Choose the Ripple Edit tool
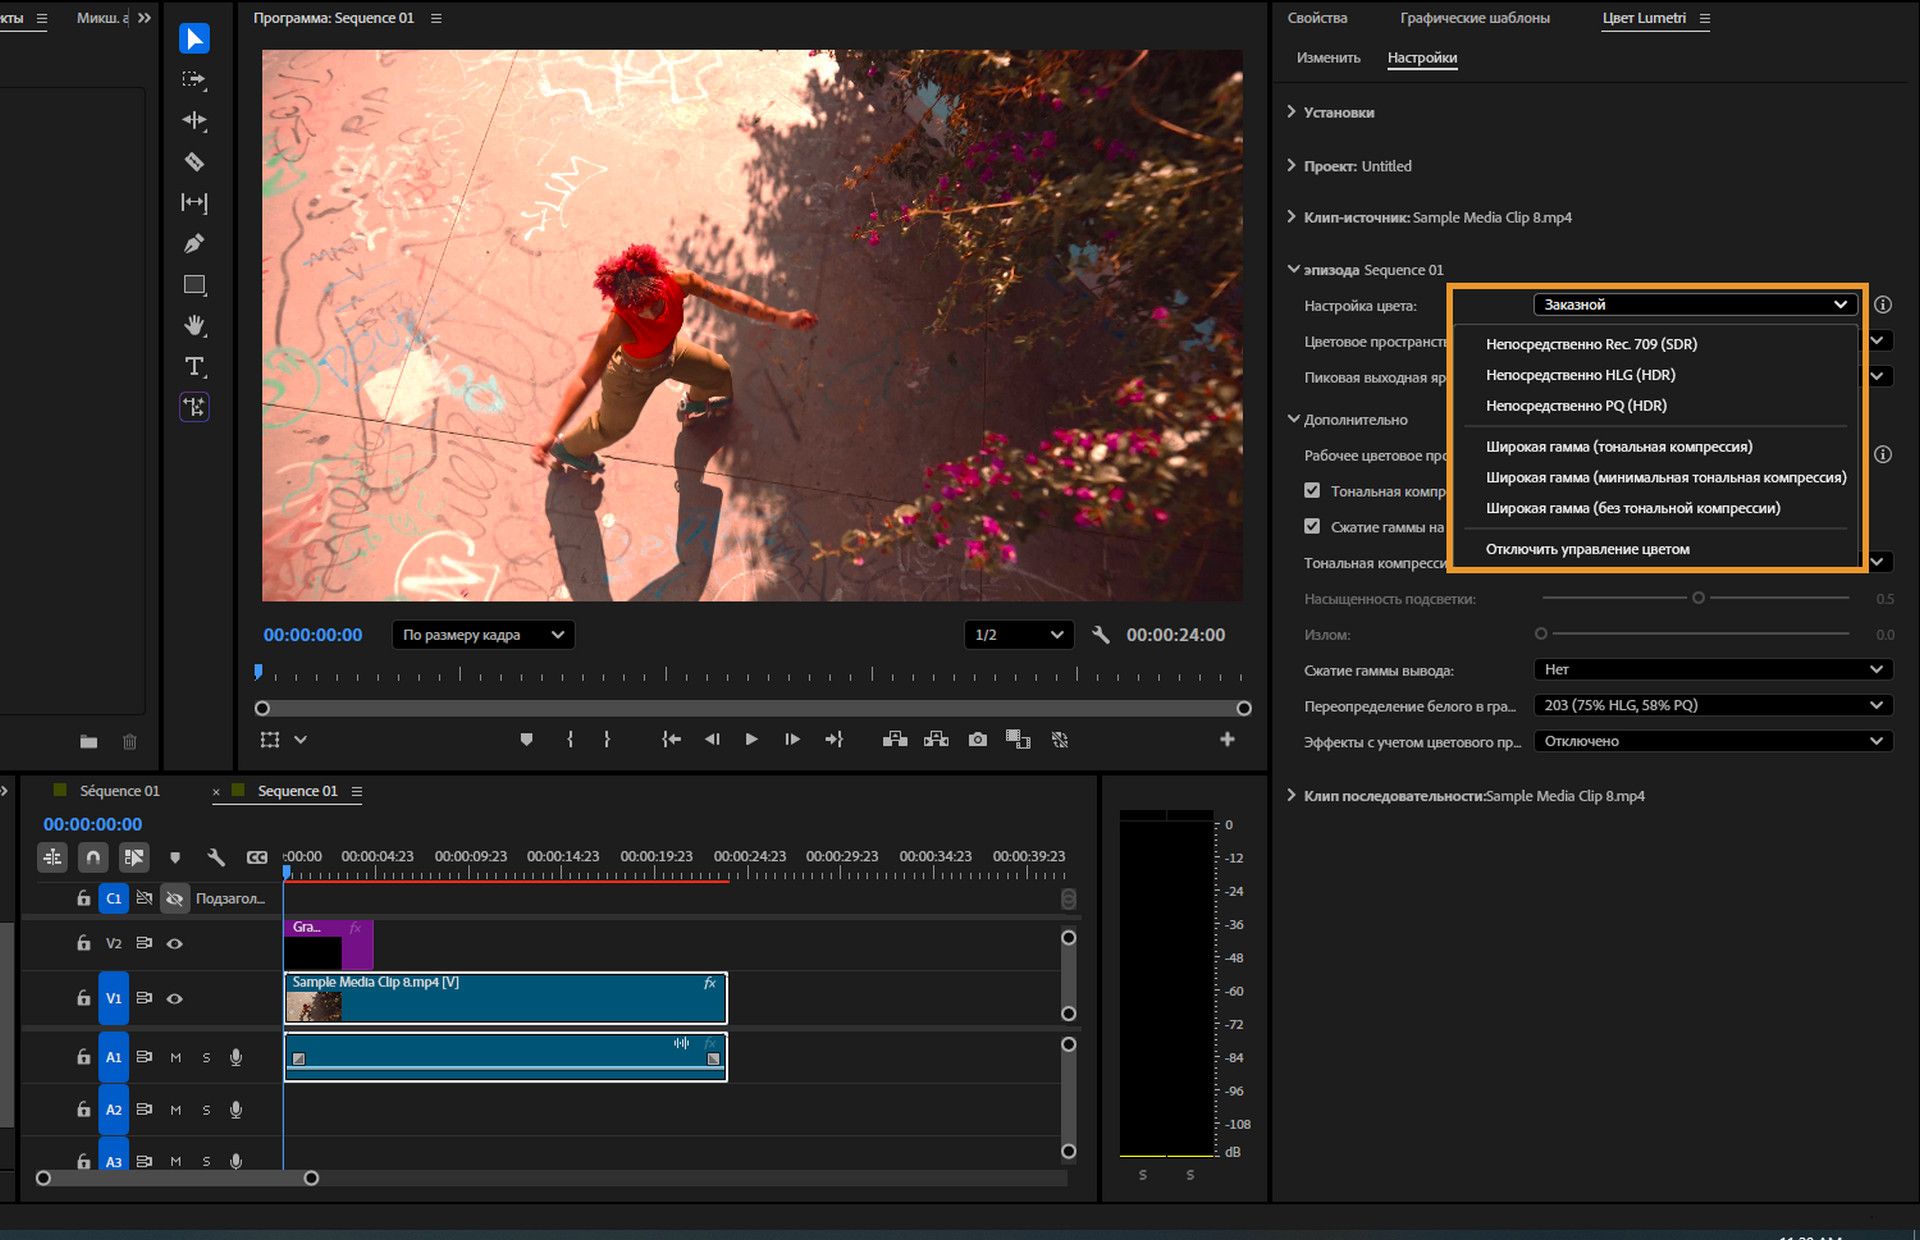 [x=194, y=121]
